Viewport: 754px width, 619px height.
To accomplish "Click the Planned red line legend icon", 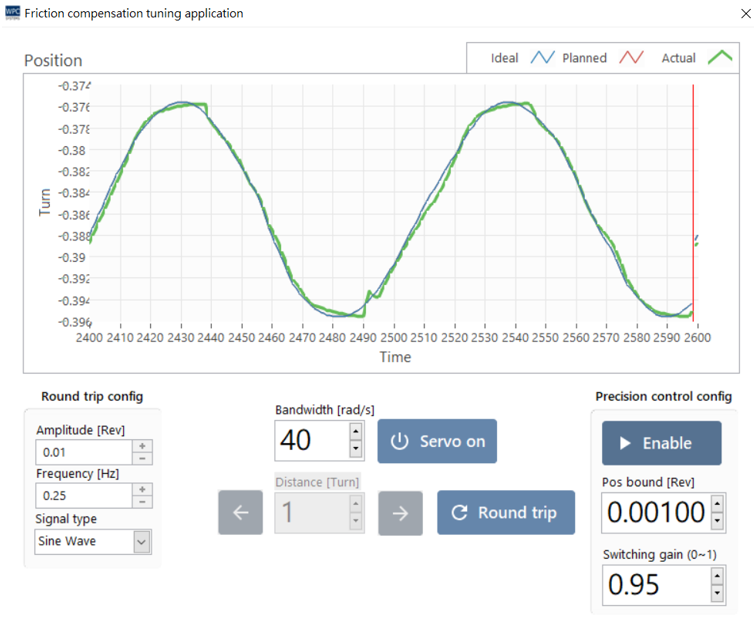I will pyautogui.click(x=631, y=58).
